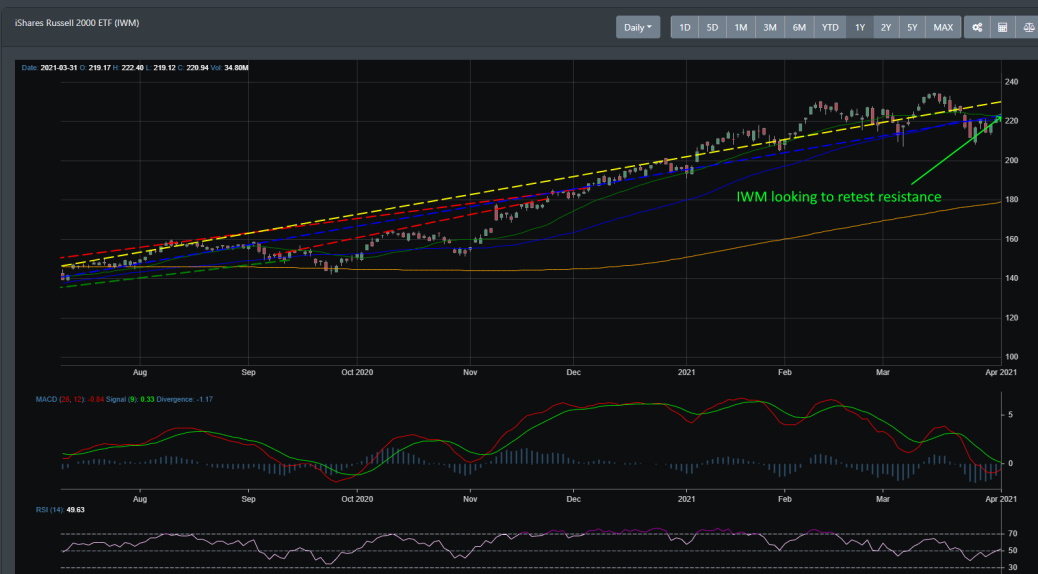Switch chart to 3M range
1038x574 pixels.
[x=770, y=27]
